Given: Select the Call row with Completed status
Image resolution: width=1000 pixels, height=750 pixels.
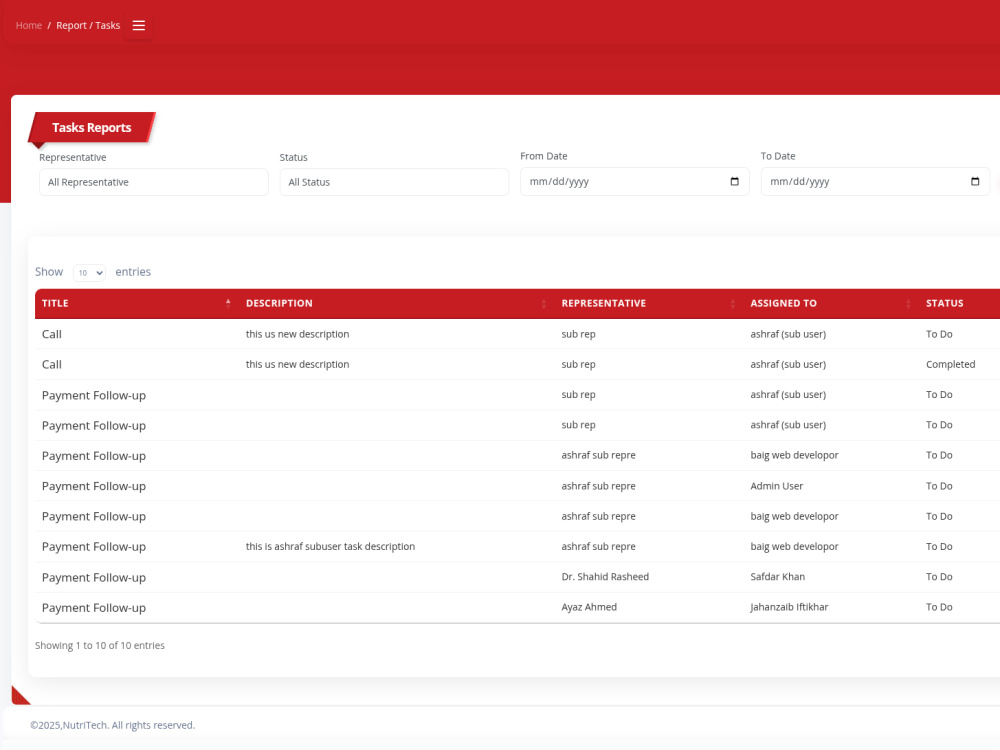Looking at the screenshot, I should pos(517,364).
